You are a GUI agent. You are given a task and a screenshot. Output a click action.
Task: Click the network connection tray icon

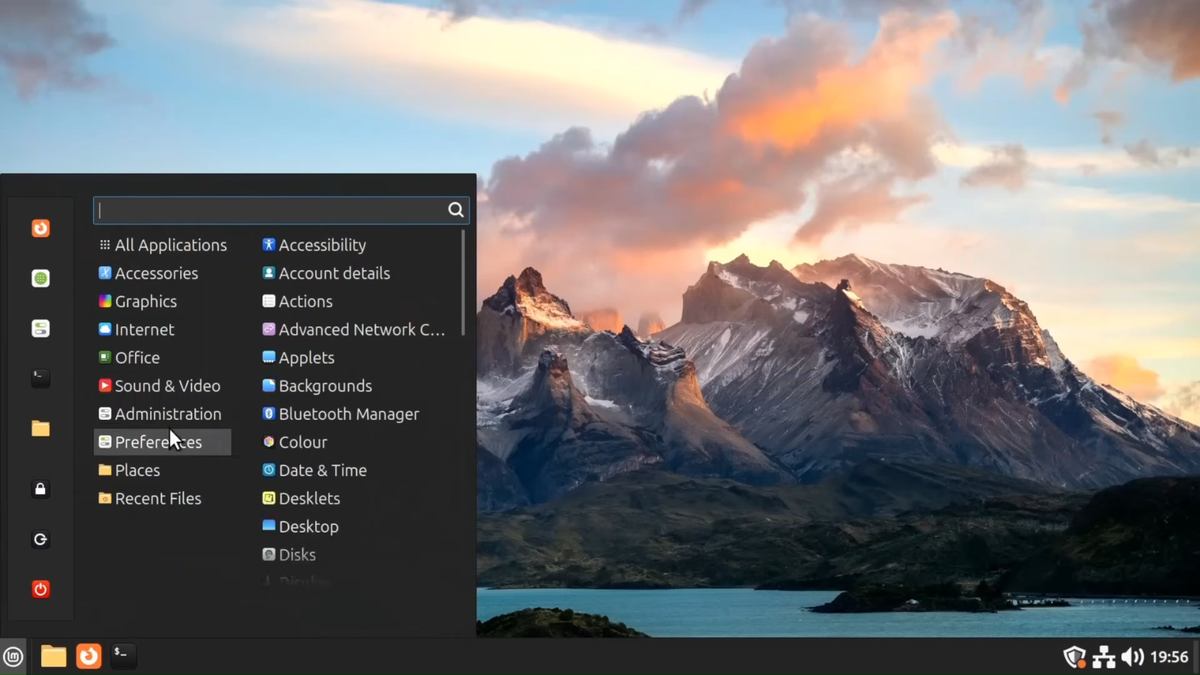click(1104, 657)
